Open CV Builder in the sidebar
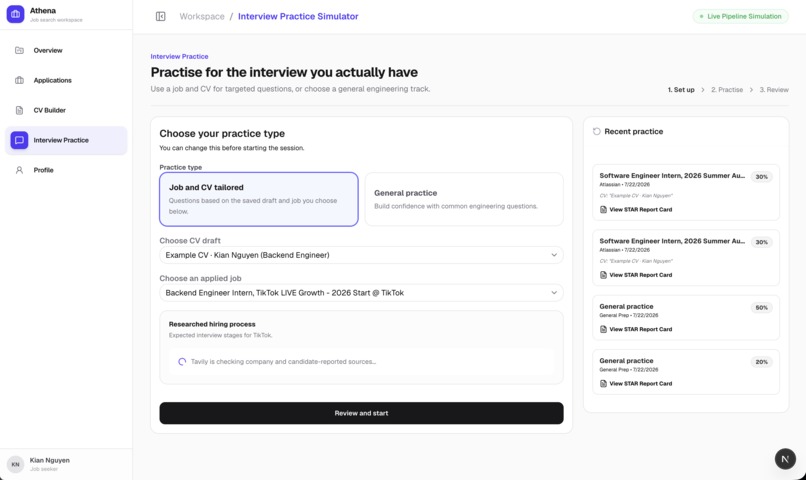This screenshot has width=806, height=480. click(66, 110)
